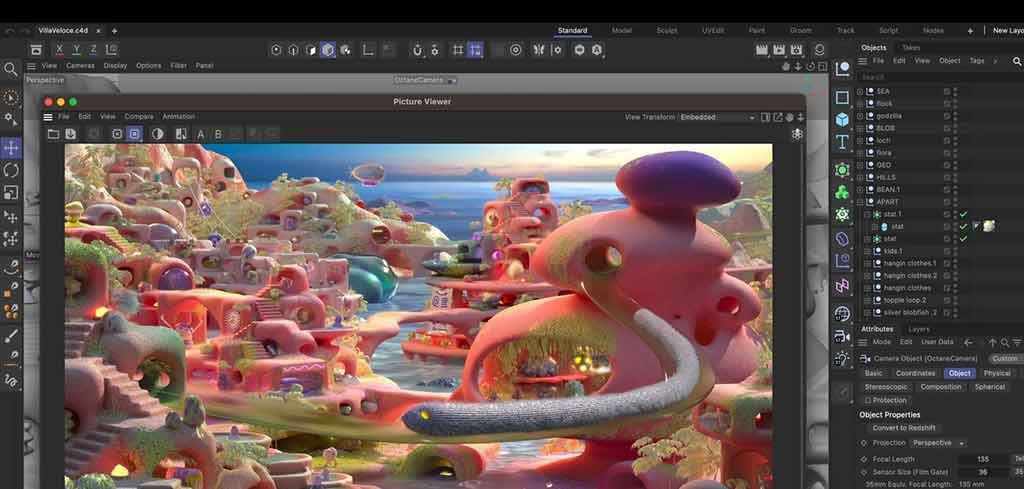Screen dimensions: 1024x489
Task: Select the Rotate tool in left toolbar
Action: point(11,170)
